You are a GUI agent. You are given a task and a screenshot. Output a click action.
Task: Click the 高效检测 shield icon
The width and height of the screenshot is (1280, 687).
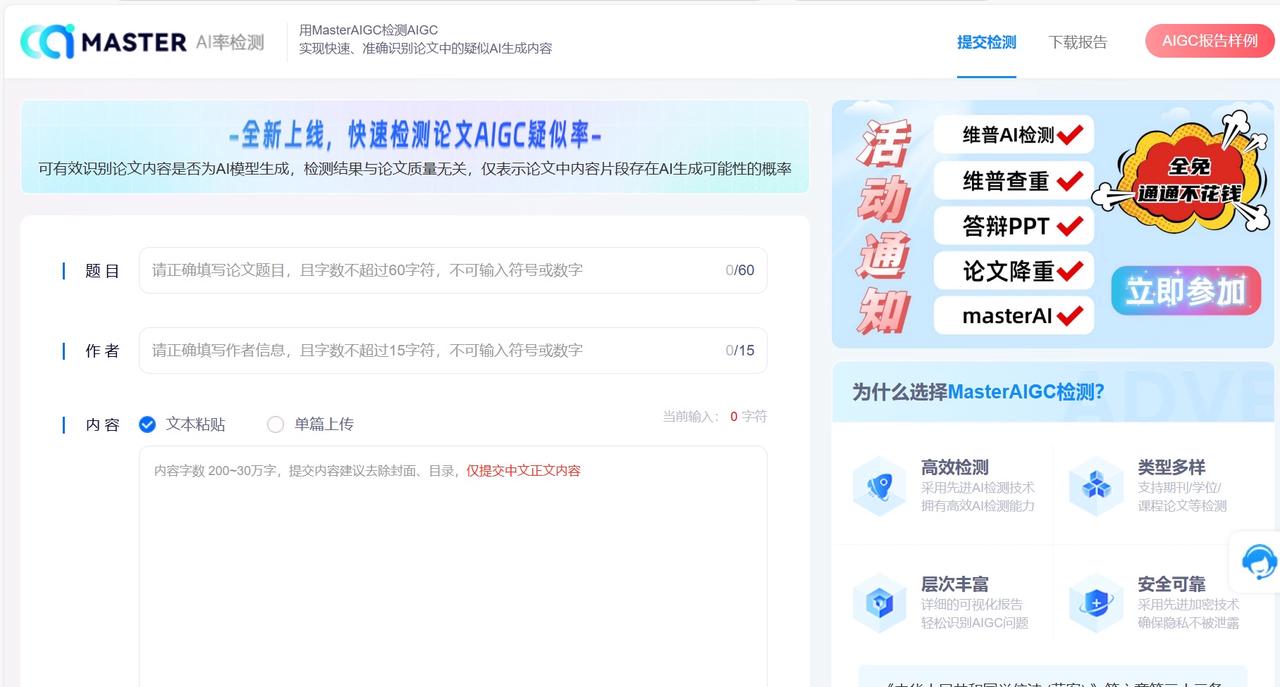[x=879, y=487]
